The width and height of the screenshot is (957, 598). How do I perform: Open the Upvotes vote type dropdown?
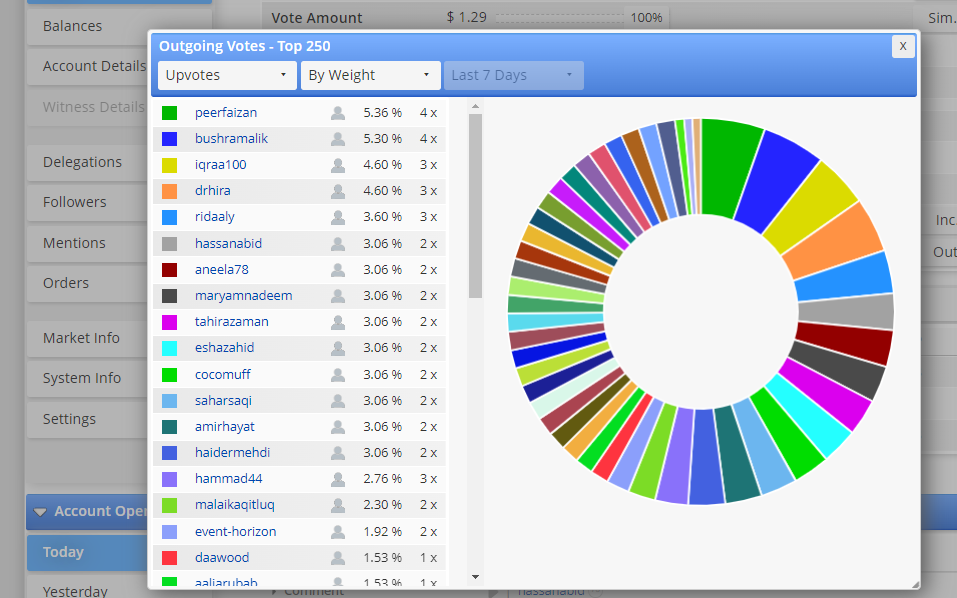pos(227,75)
